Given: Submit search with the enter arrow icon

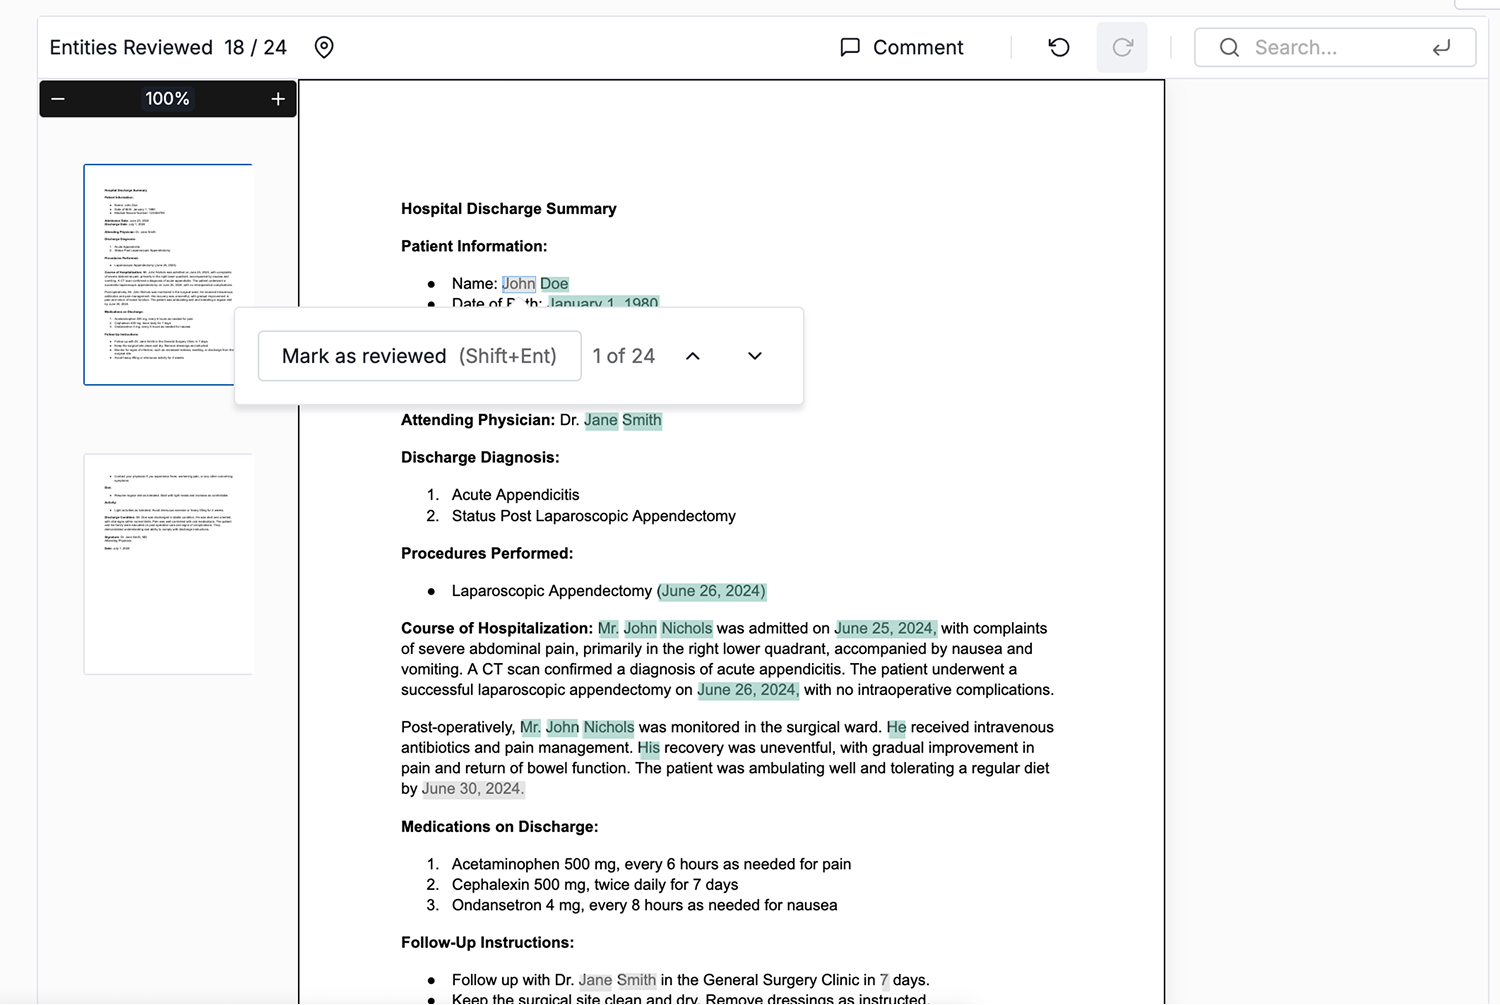Looking at the screenshot, I should (1441, 47).
